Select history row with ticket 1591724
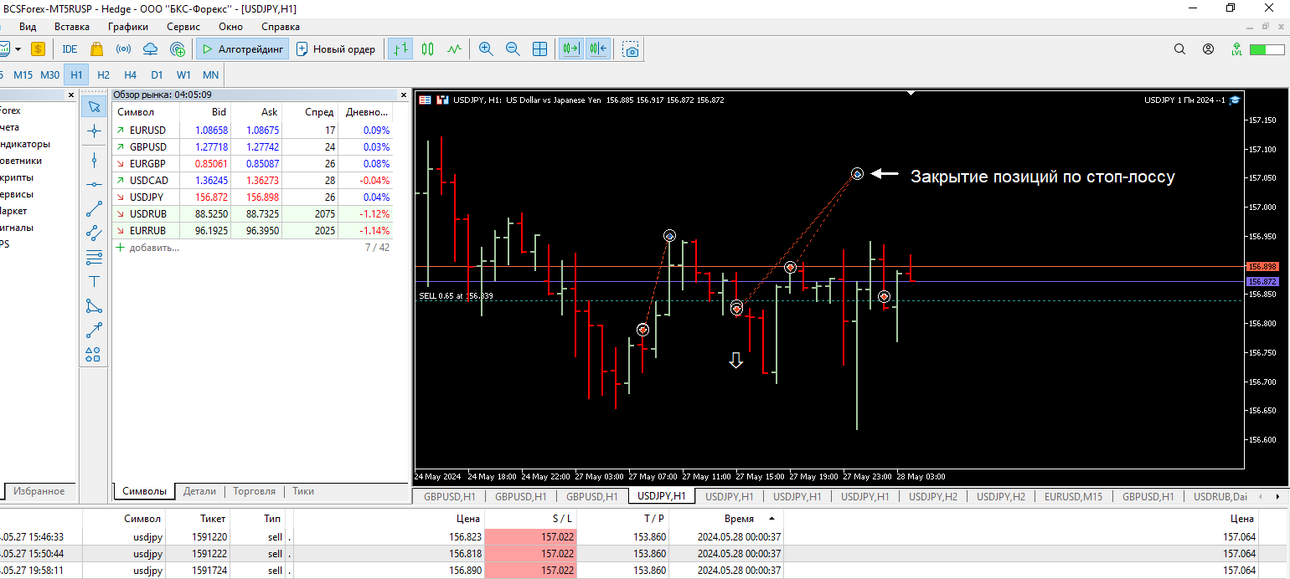Screen dimensions: 1290x579 click(645, 570)
